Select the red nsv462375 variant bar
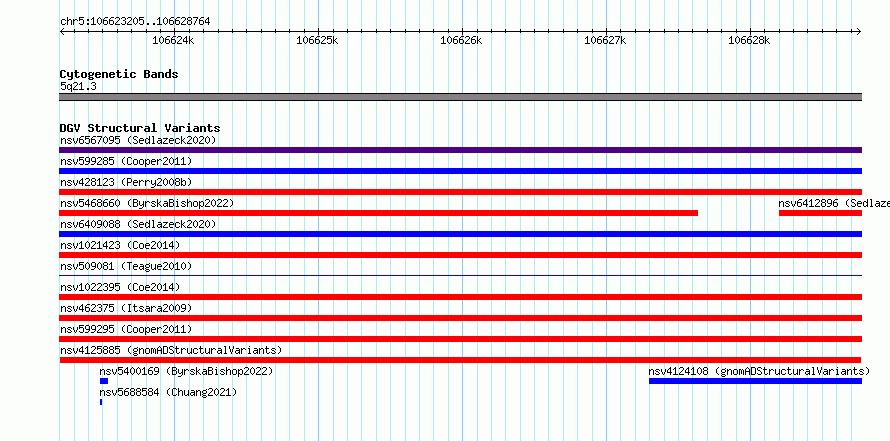The height and width of the screenshot is (441, 890). (x=460, y=318)
